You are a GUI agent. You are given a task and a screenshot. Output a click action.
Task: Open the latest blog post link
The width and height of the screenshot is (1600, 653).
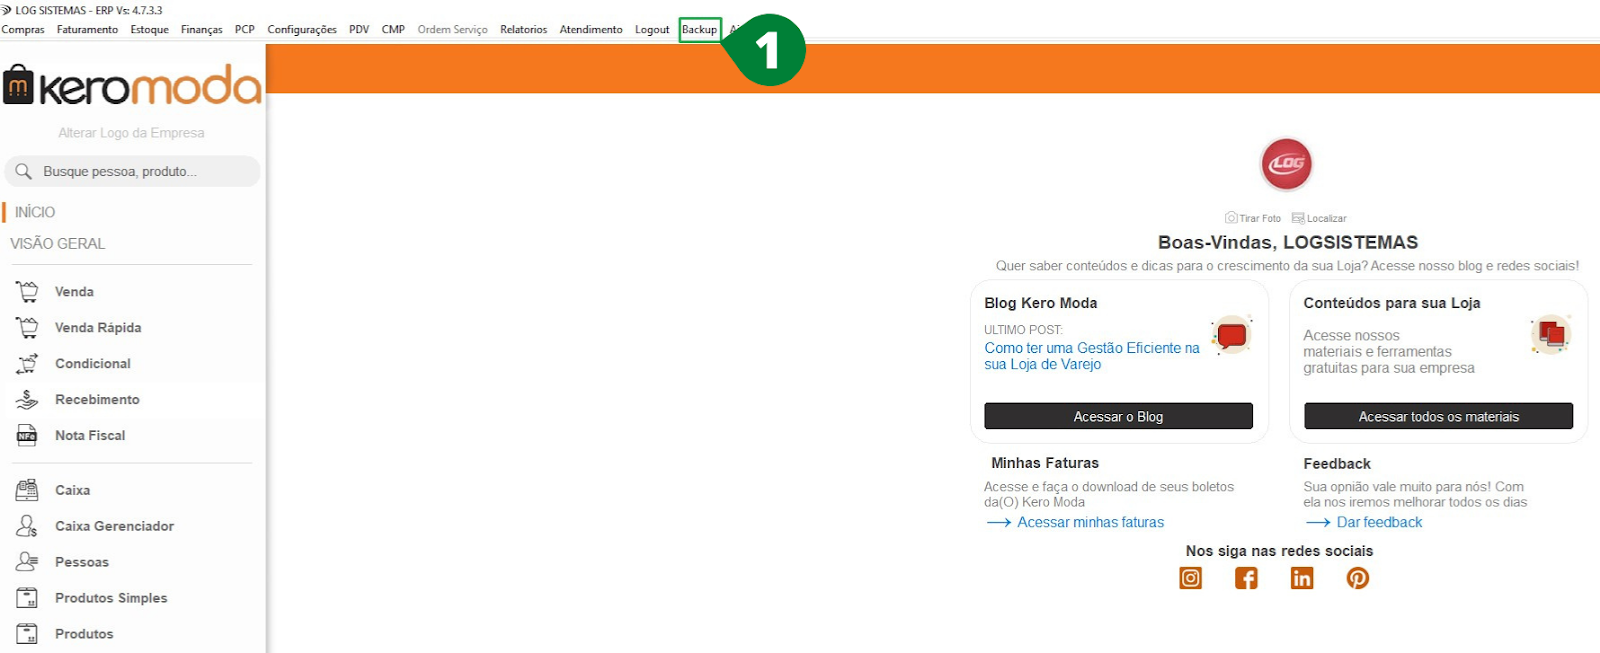coord(1092,356)
